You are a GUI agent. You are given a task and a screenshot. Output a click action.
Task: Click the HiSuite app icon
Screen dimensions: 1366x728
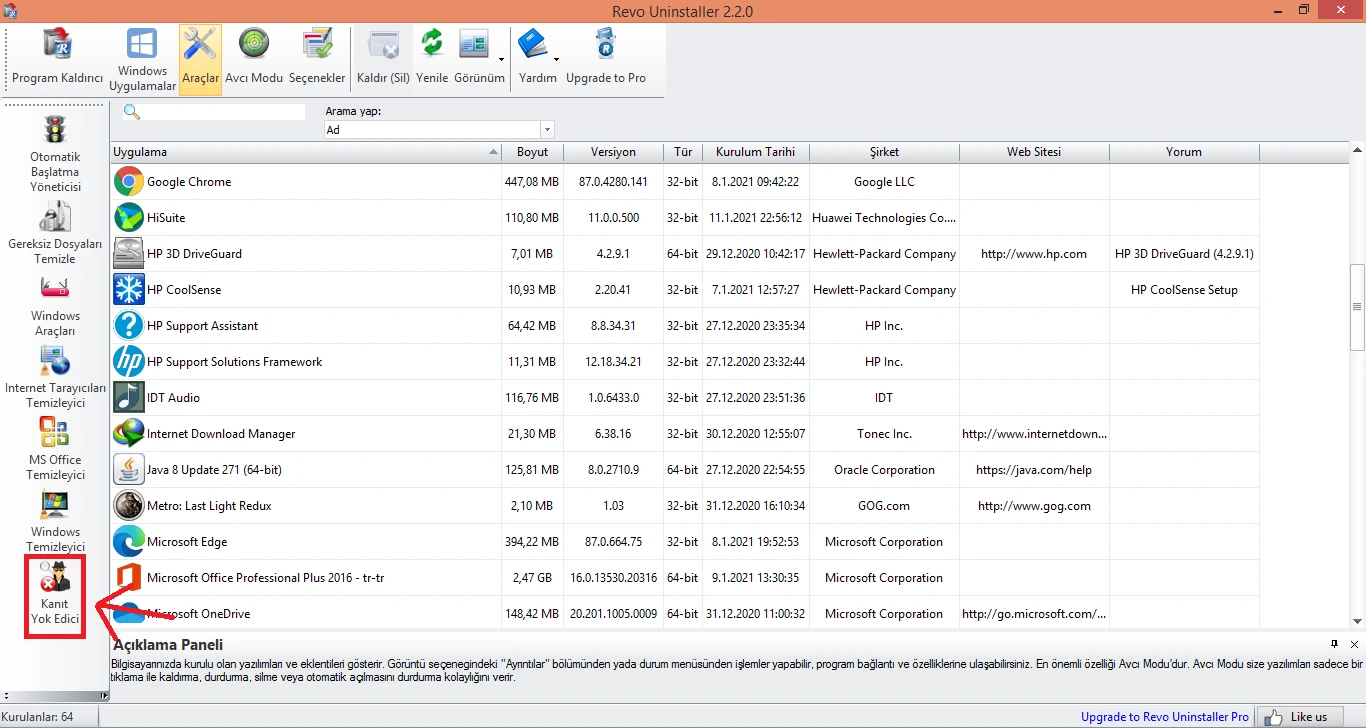(x=129, y=218)
